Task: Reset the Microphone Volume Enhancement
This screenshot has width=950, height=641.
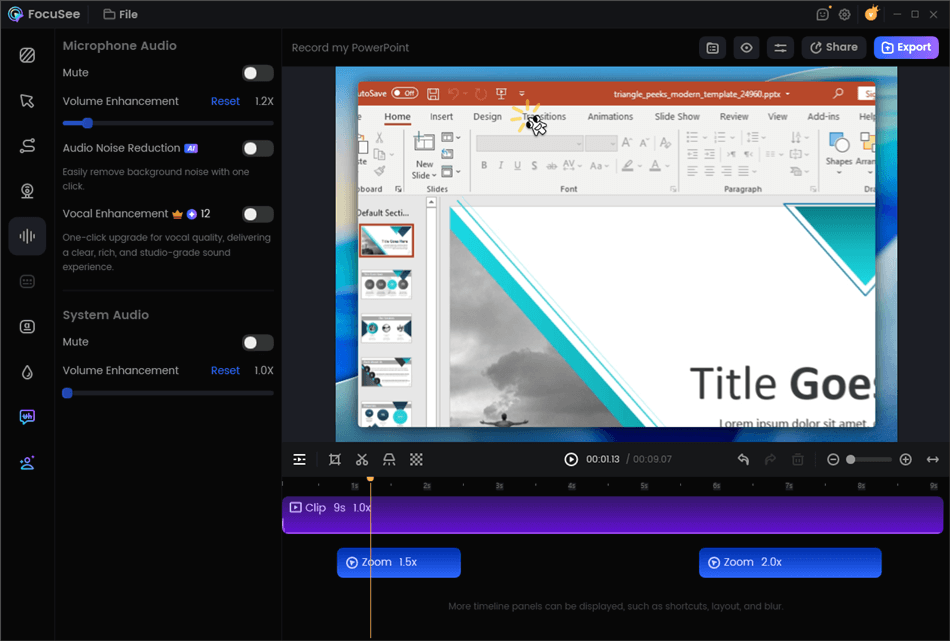Action: click(x=225, y=101)
